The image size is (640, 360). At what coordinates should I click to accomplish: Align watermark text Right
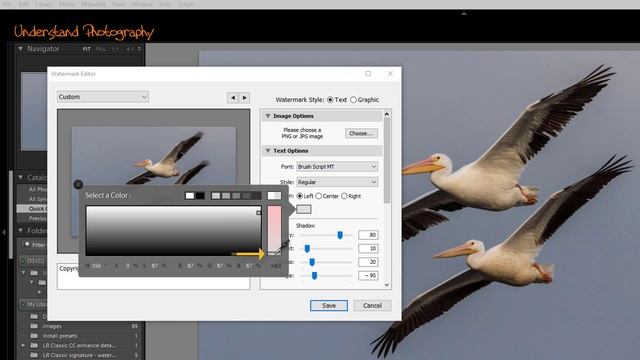[x=344, y=196]
